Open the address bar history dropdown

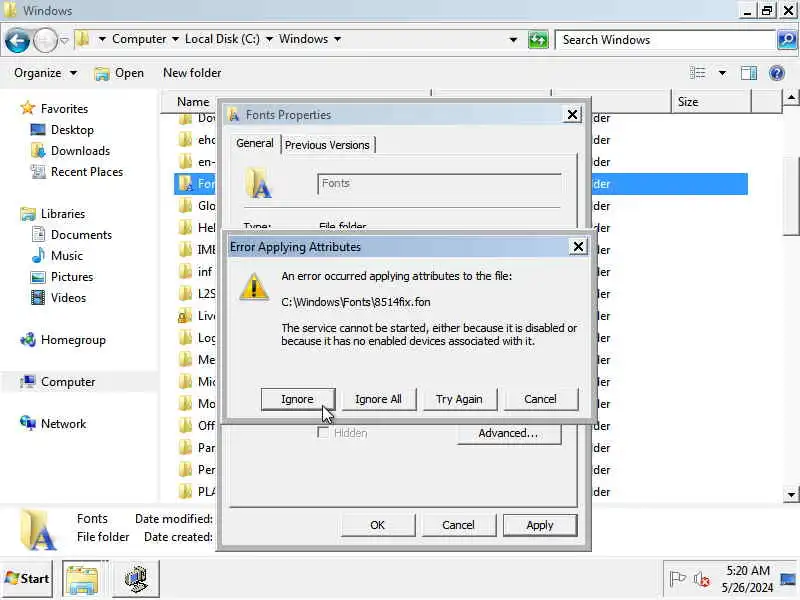click(513, 40)
